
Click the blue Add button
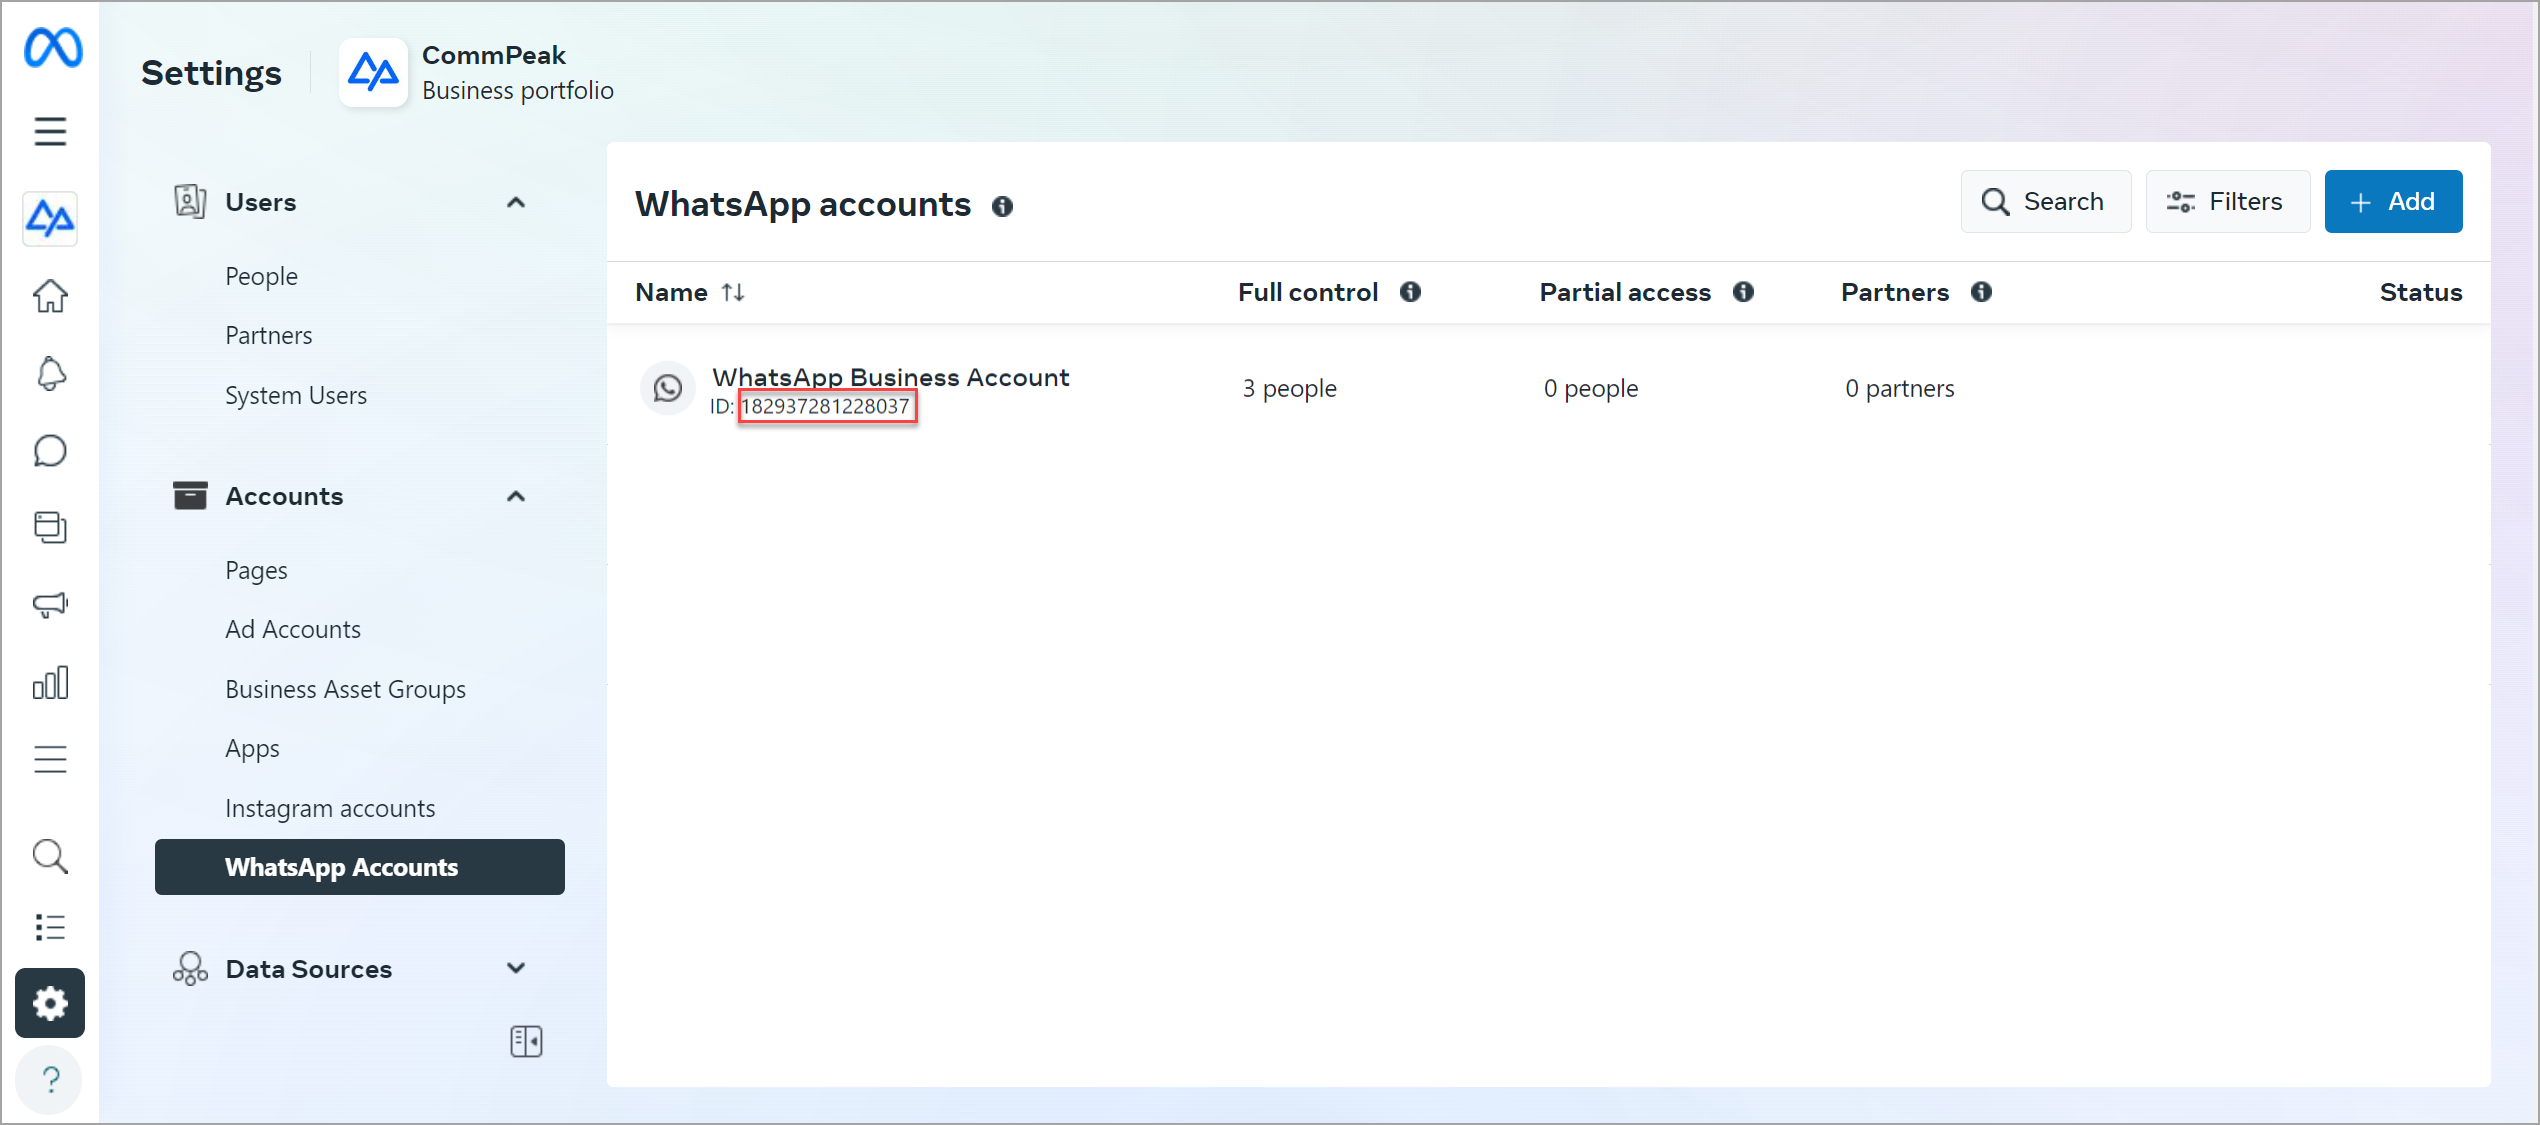coord(2394,202)
